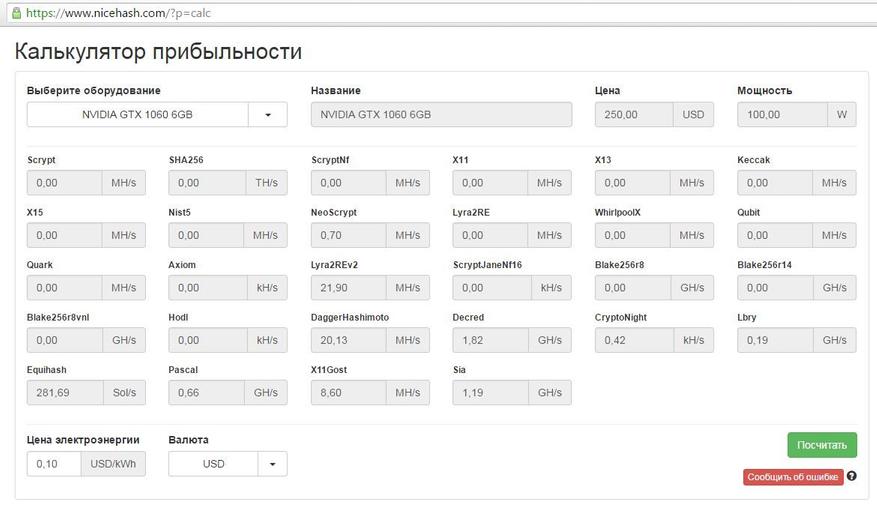Click the WhirlpoolX hashrate field
Image resolution: width=877 pixels, height=505 pixels.
click(x=633, y=235)
